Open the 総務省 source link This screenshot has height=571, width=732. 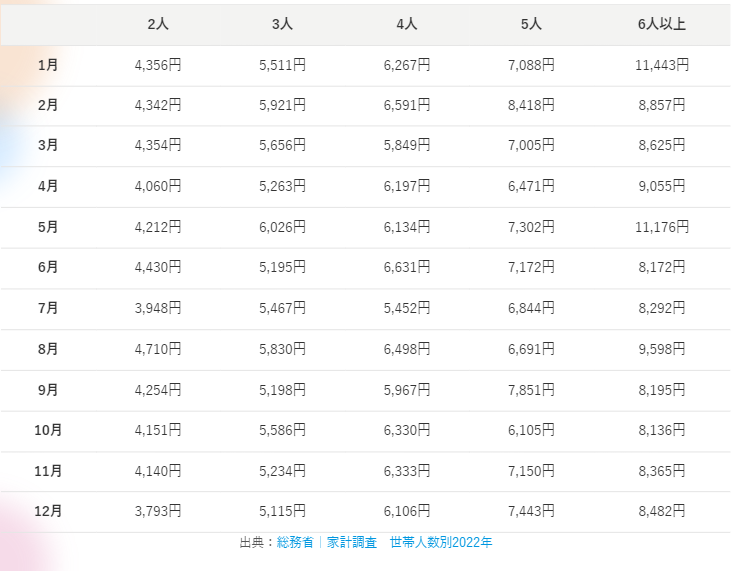coord(295,543)
